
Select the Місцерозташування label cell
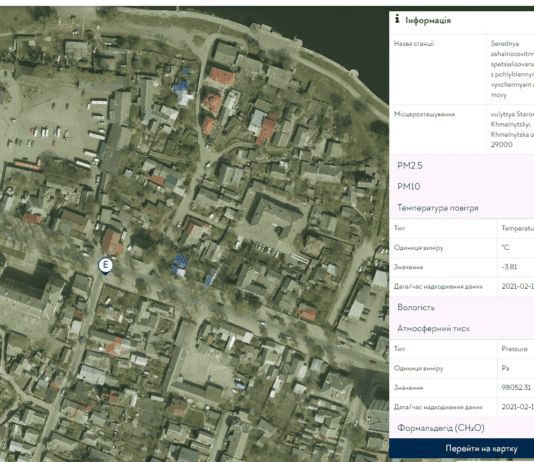coord(438,129)
